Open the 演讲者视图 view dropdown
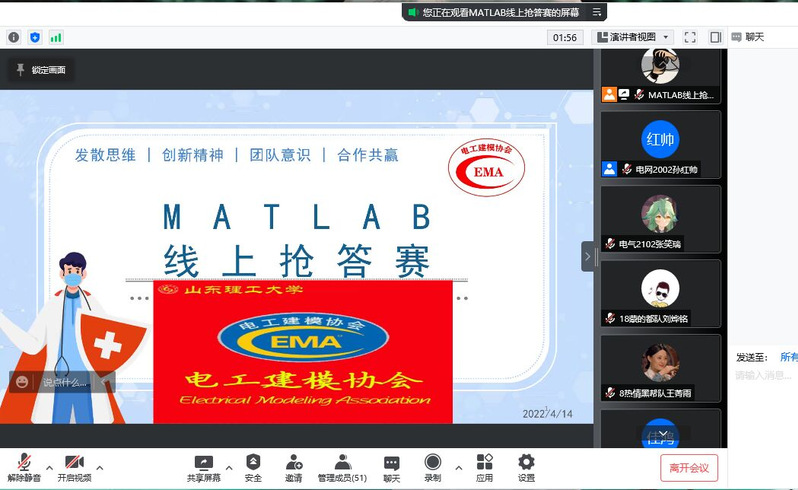This screenshot has height=490, width=798. [x=634, y=37]
